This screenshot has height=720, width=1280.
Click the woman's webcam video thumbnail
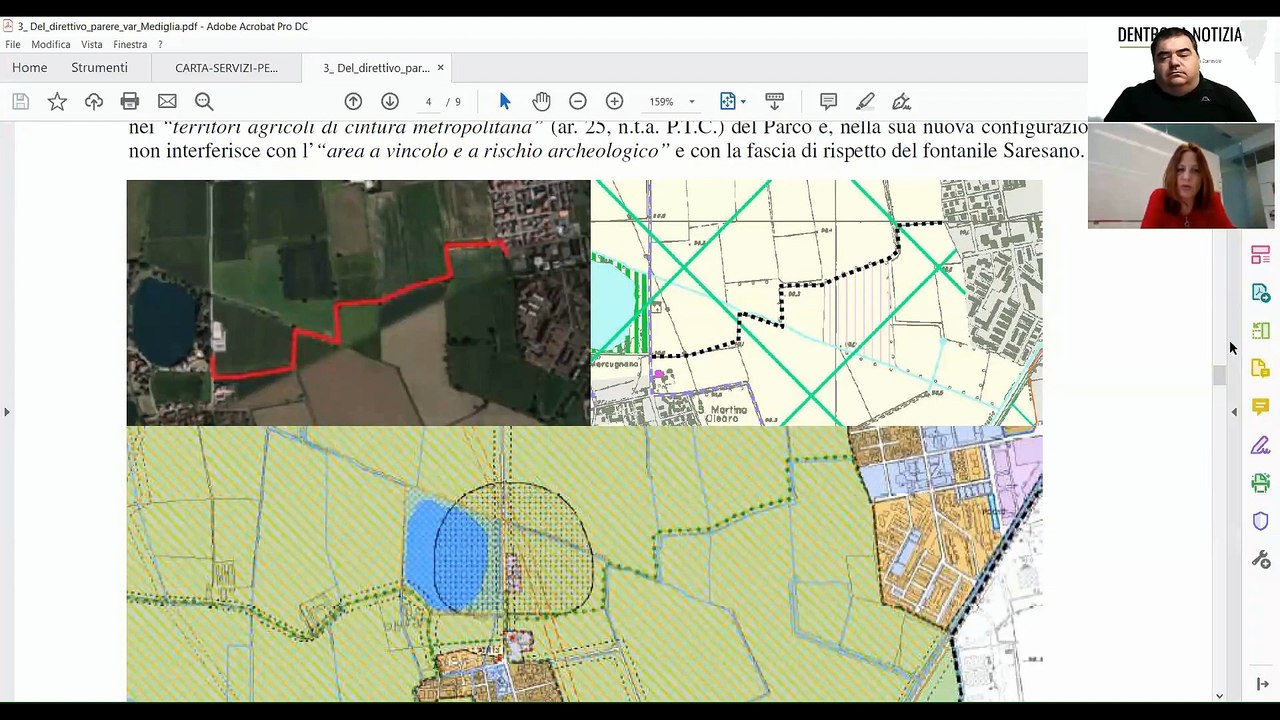(x=1182, y=176)
